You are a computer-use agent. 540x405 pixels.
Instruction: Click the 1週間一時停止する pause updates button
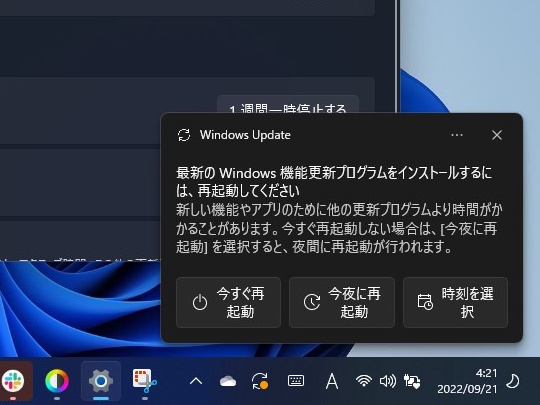coord(288,104)
